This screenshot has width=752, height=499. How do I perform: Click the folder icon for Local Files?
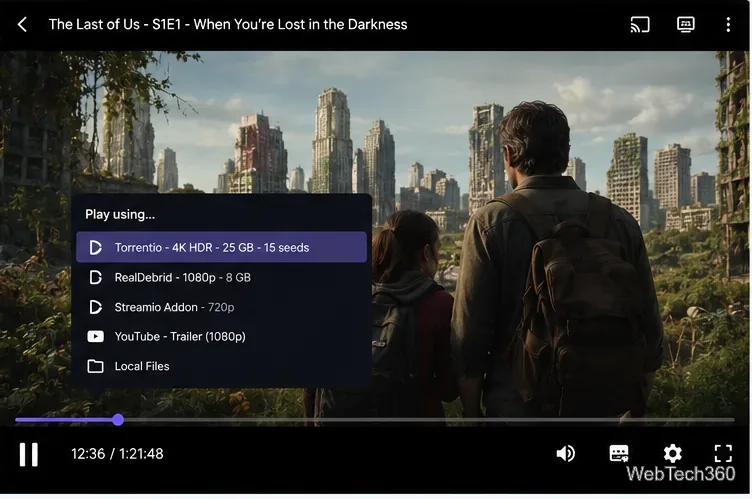point(95,366)
